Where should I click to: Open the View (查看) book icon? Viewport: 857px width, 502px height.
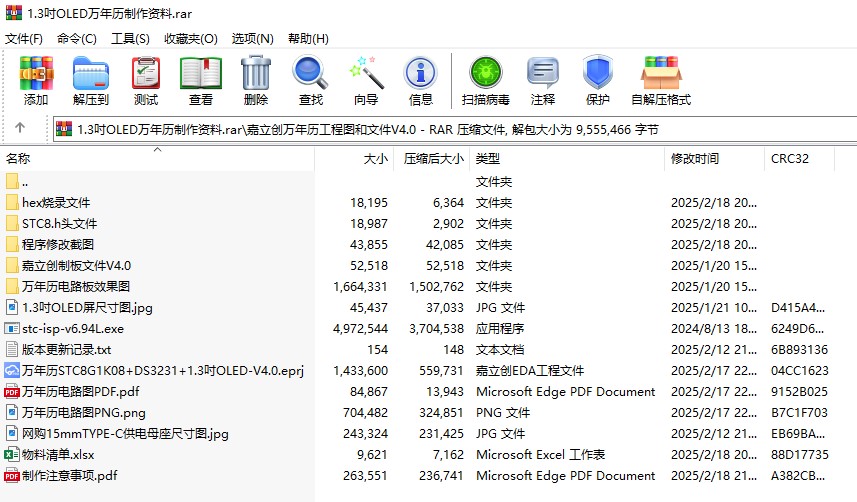[x=201, y=73]
